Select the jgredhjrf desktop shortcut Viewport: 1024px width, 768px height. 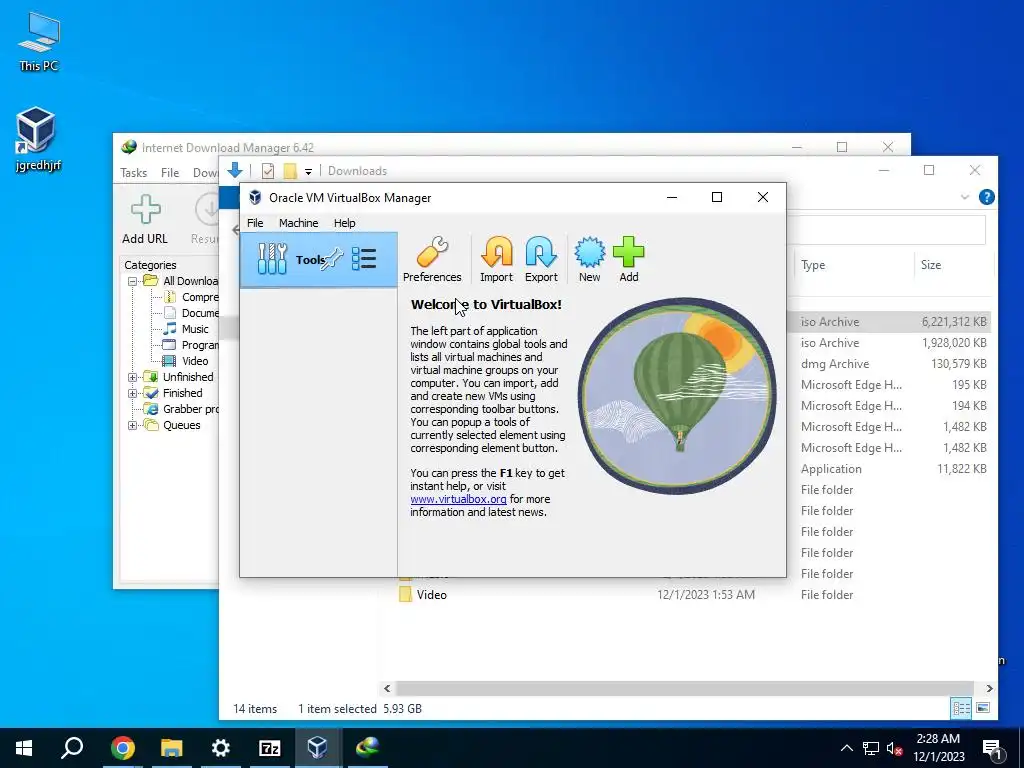point(38,139)
